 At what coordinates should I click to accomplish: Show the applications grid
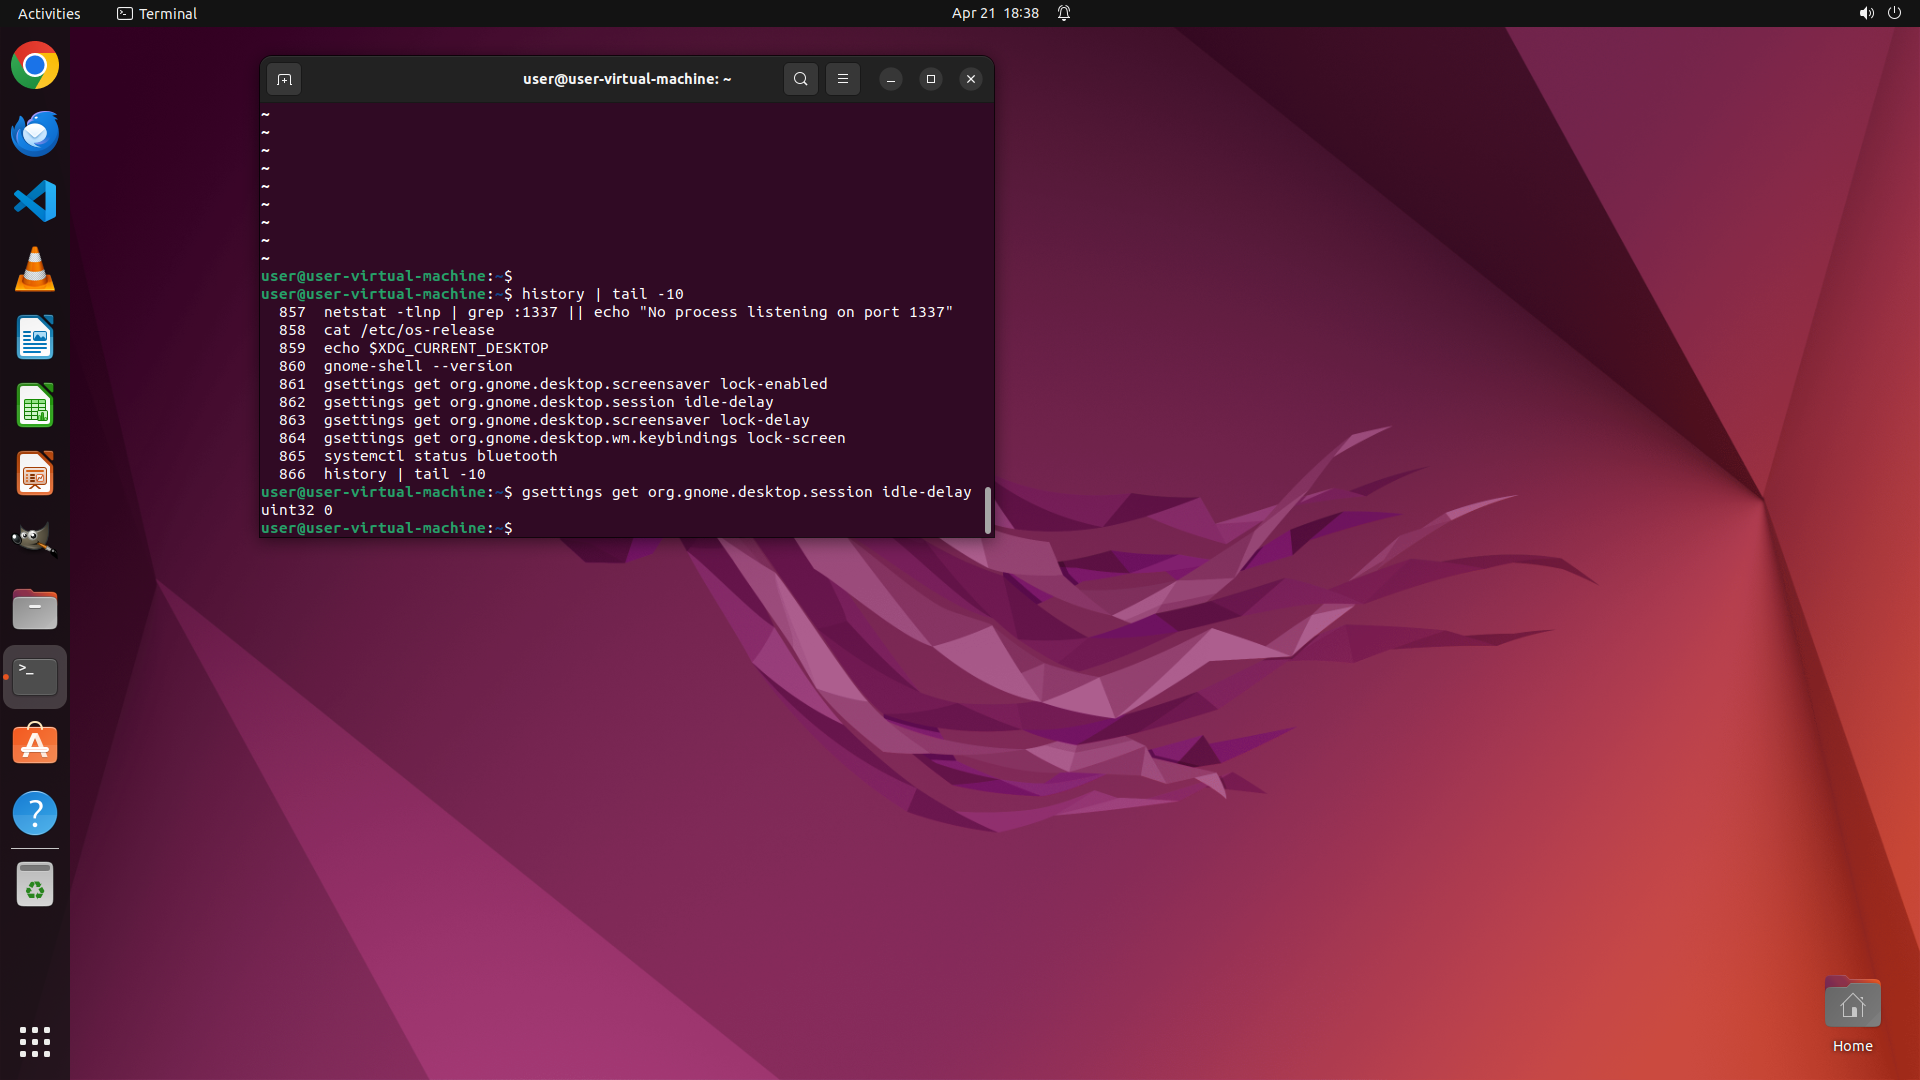(x=35, y=1041)
